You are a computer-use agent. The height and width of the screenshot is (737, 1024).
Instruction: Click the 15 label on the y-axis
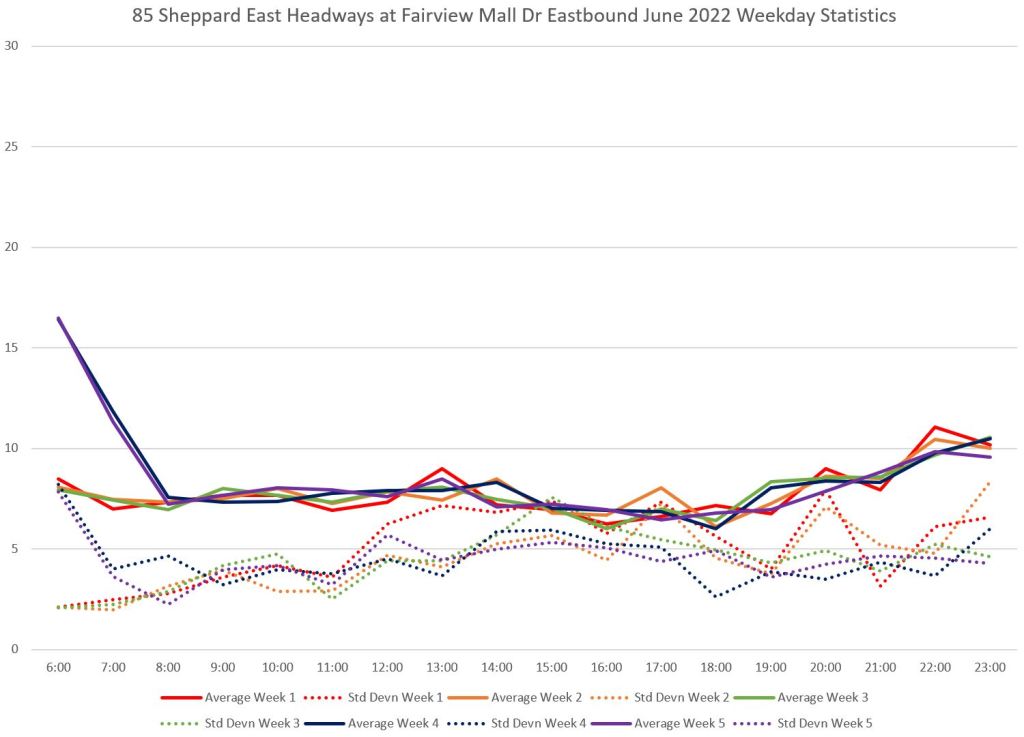coord(12,348)
